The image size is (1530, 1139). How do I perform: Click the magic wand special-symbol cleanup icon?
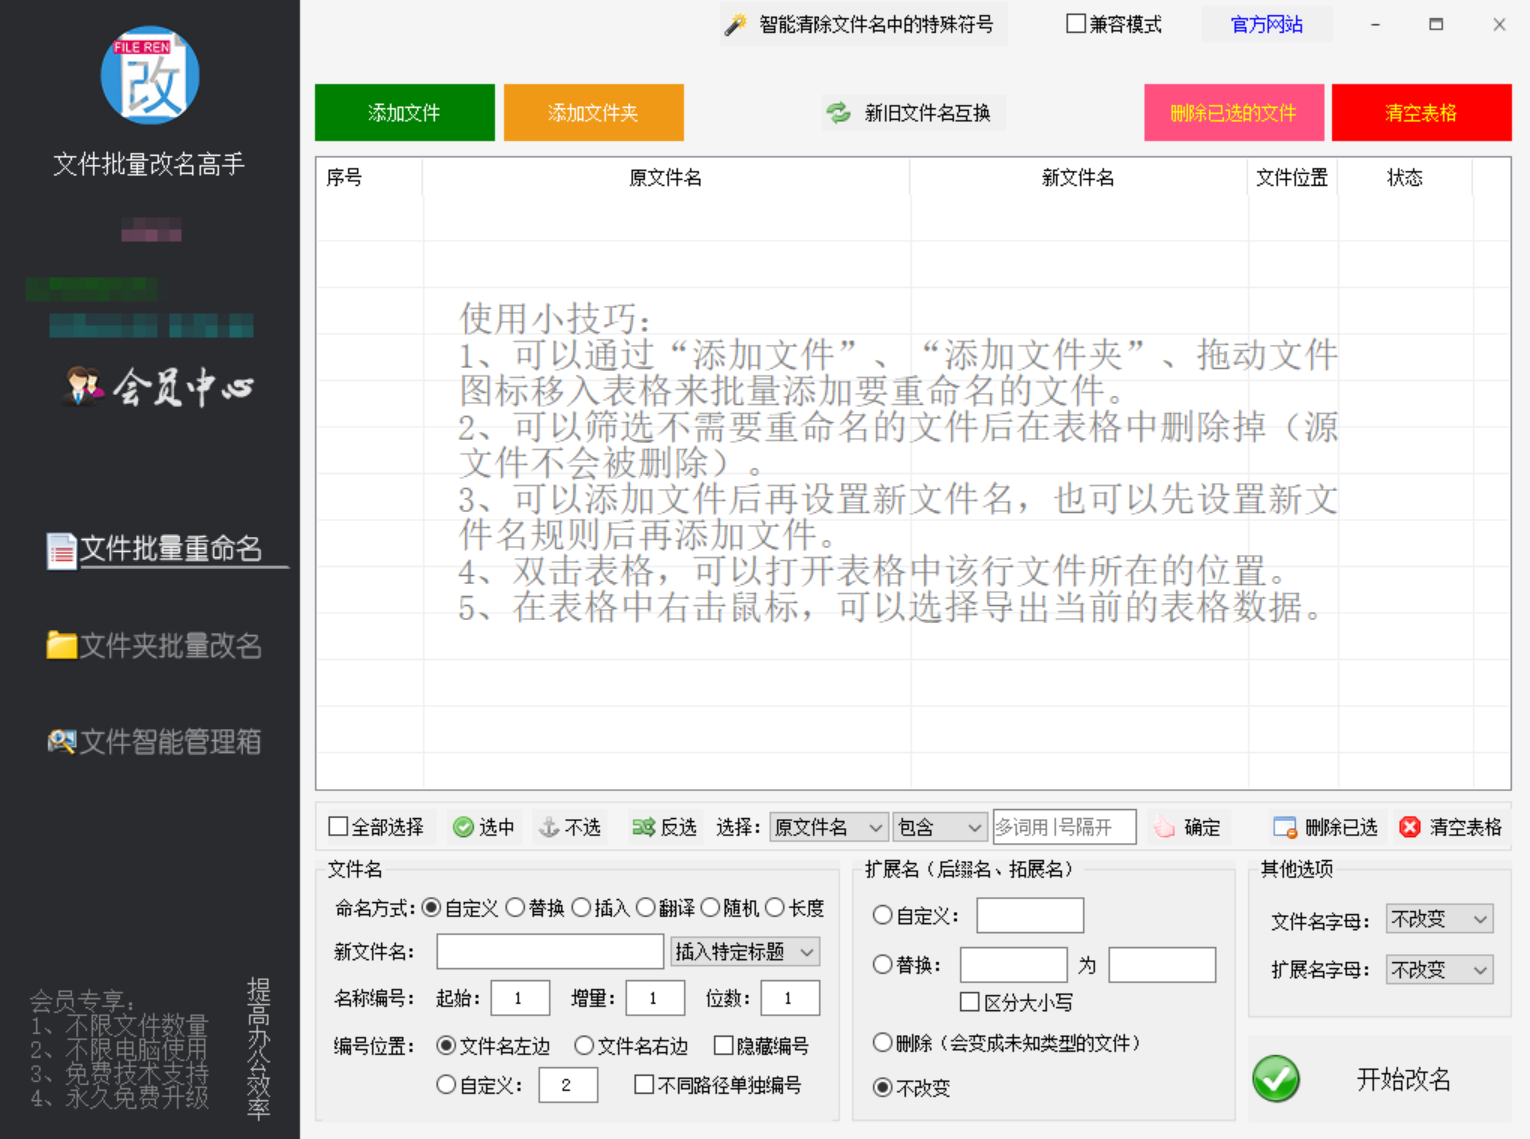734,24
